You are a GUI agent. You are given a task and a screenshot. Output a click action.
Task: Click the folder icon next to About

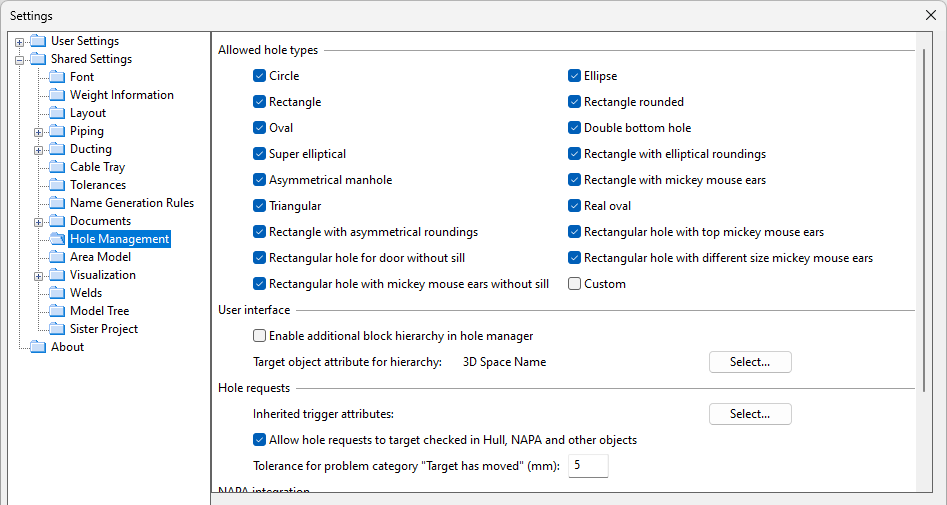point(38,347)
